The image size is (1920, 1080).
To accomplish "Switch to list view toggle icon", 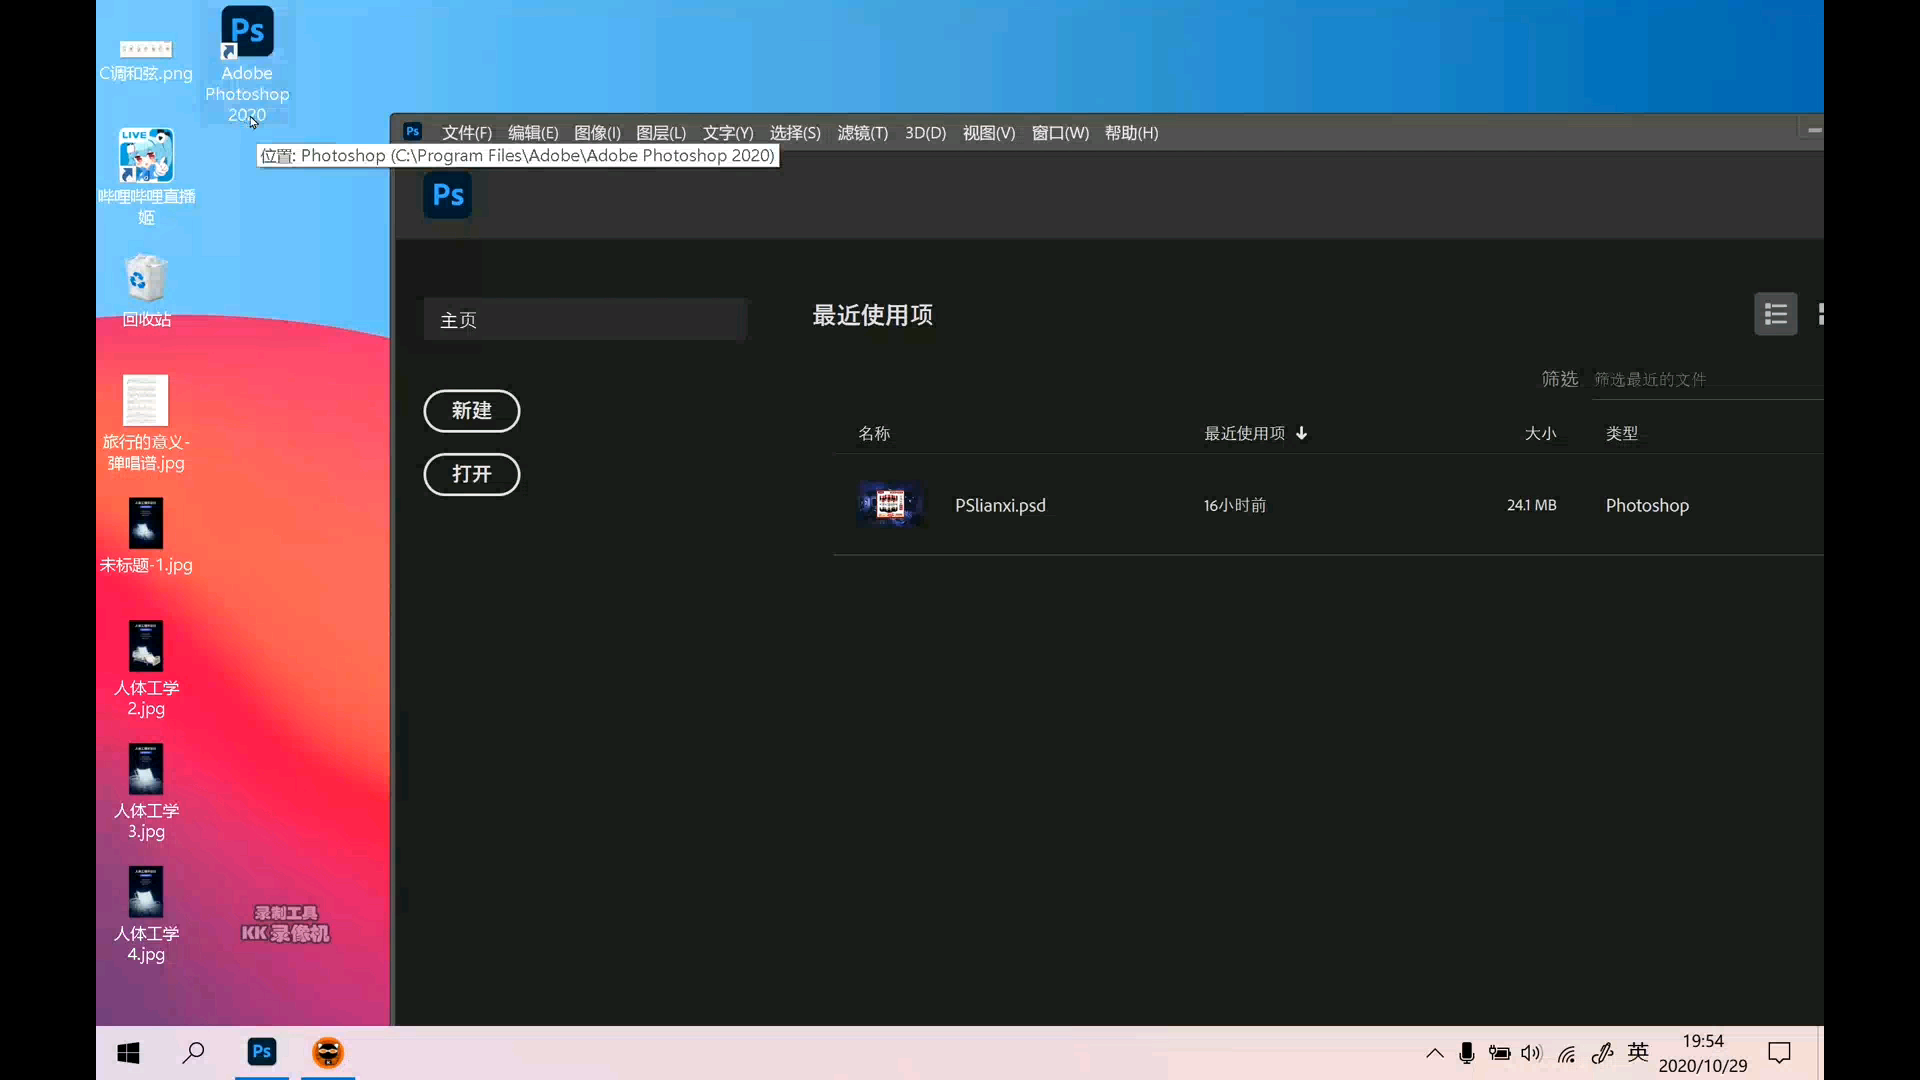I will click(1775, 314).
